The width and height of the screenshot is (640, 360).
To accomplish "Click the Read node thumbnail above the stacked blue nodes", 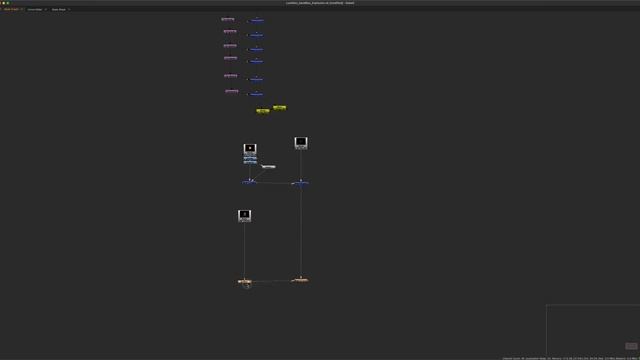I will point(250,148).
